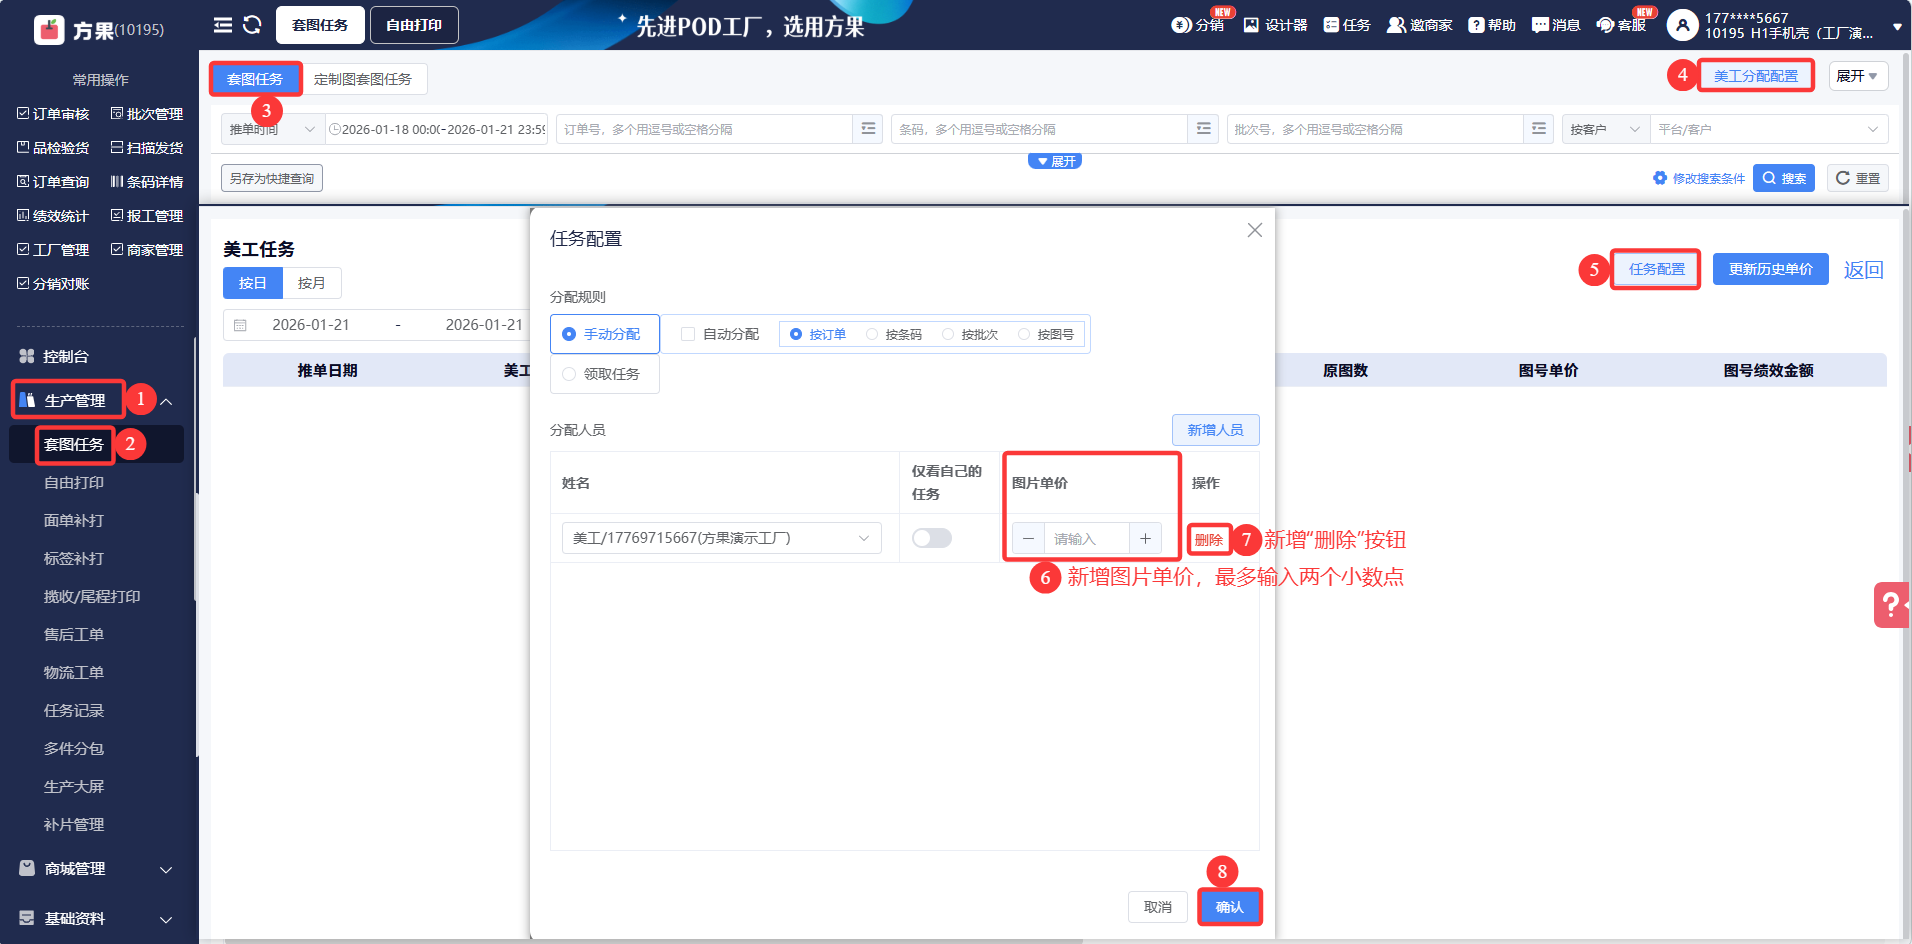The height and width of the screenshot is (944, 1912).
Task: Open the 批次管理 shortcut
Action: coord(147,114)
